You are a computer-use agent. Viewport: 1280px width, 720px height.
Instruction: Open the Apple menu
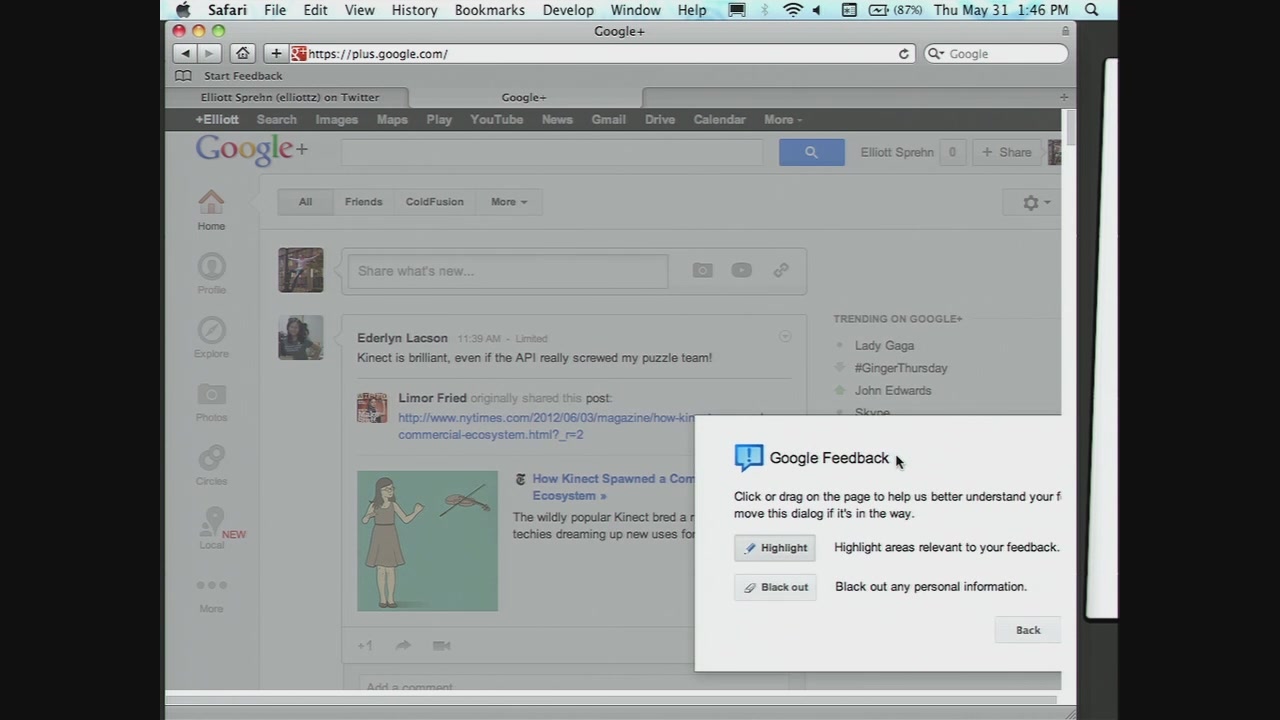pos(183,10)
